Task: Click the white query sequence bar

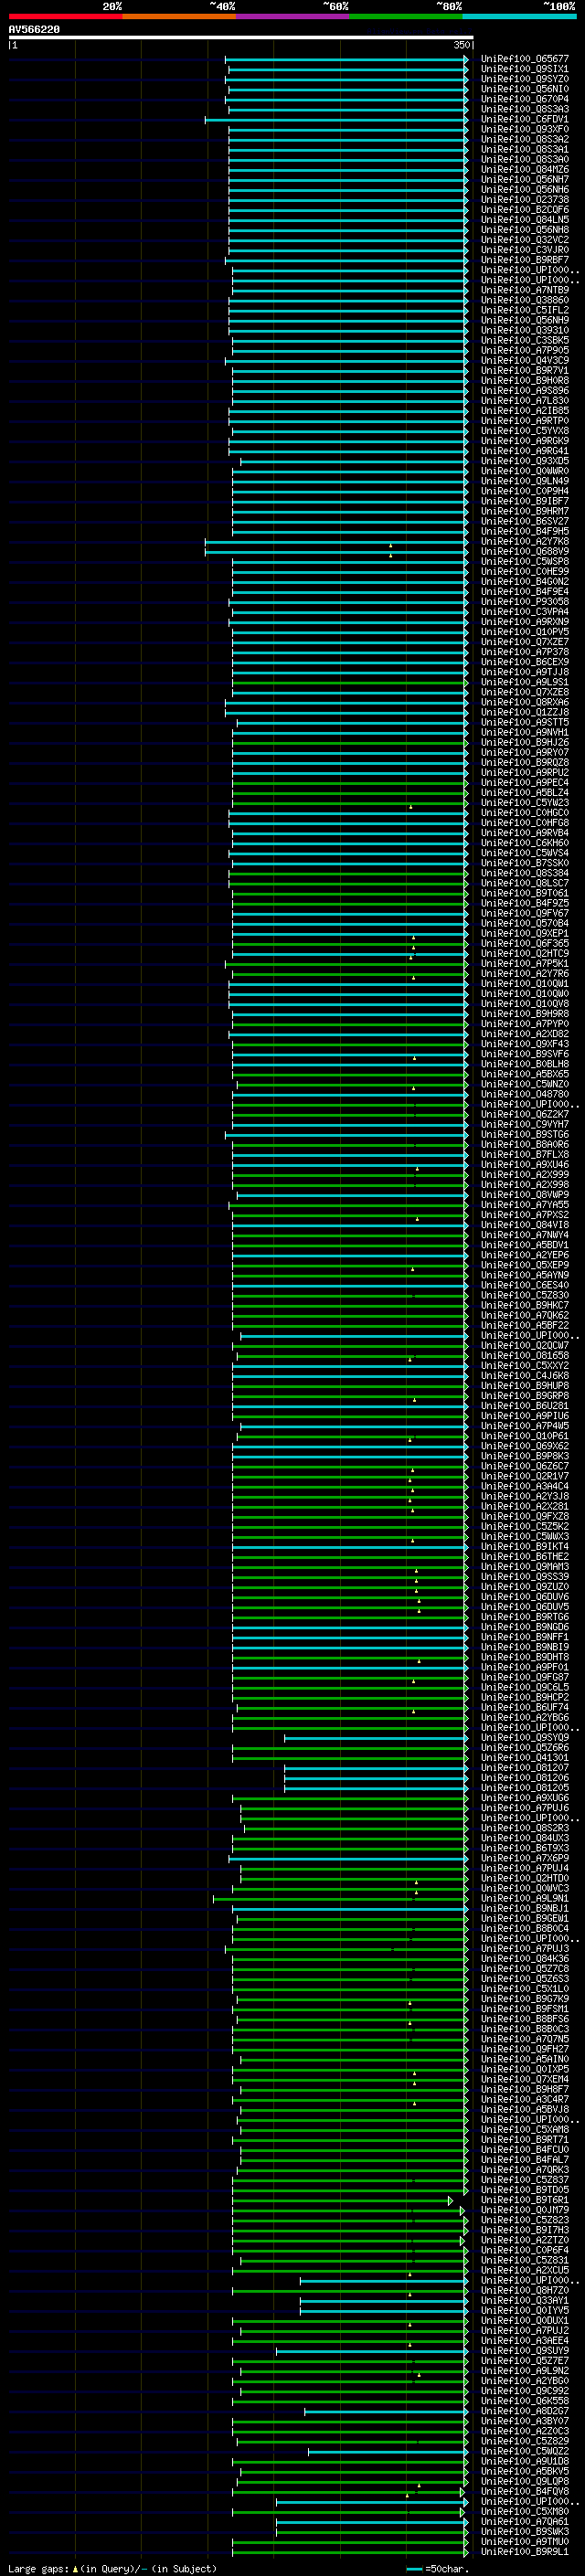Action: [241, 38]
